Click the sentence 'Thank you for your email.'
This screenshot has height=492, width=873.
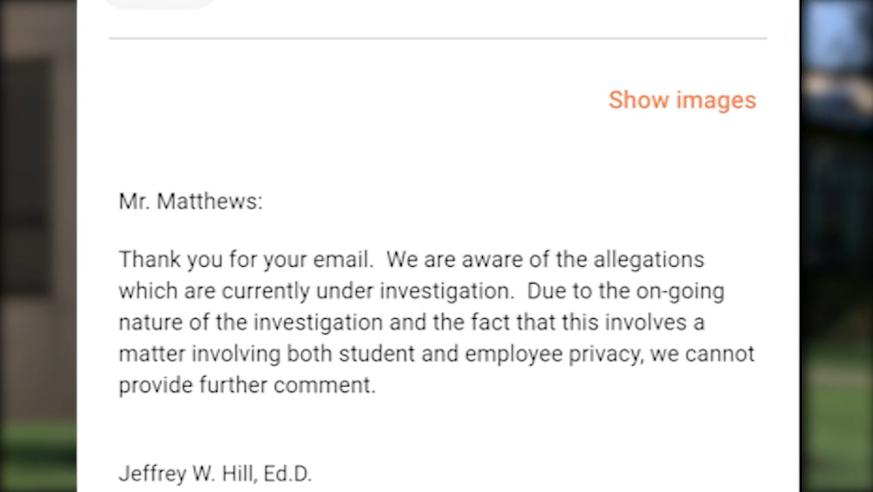(246, 260)
